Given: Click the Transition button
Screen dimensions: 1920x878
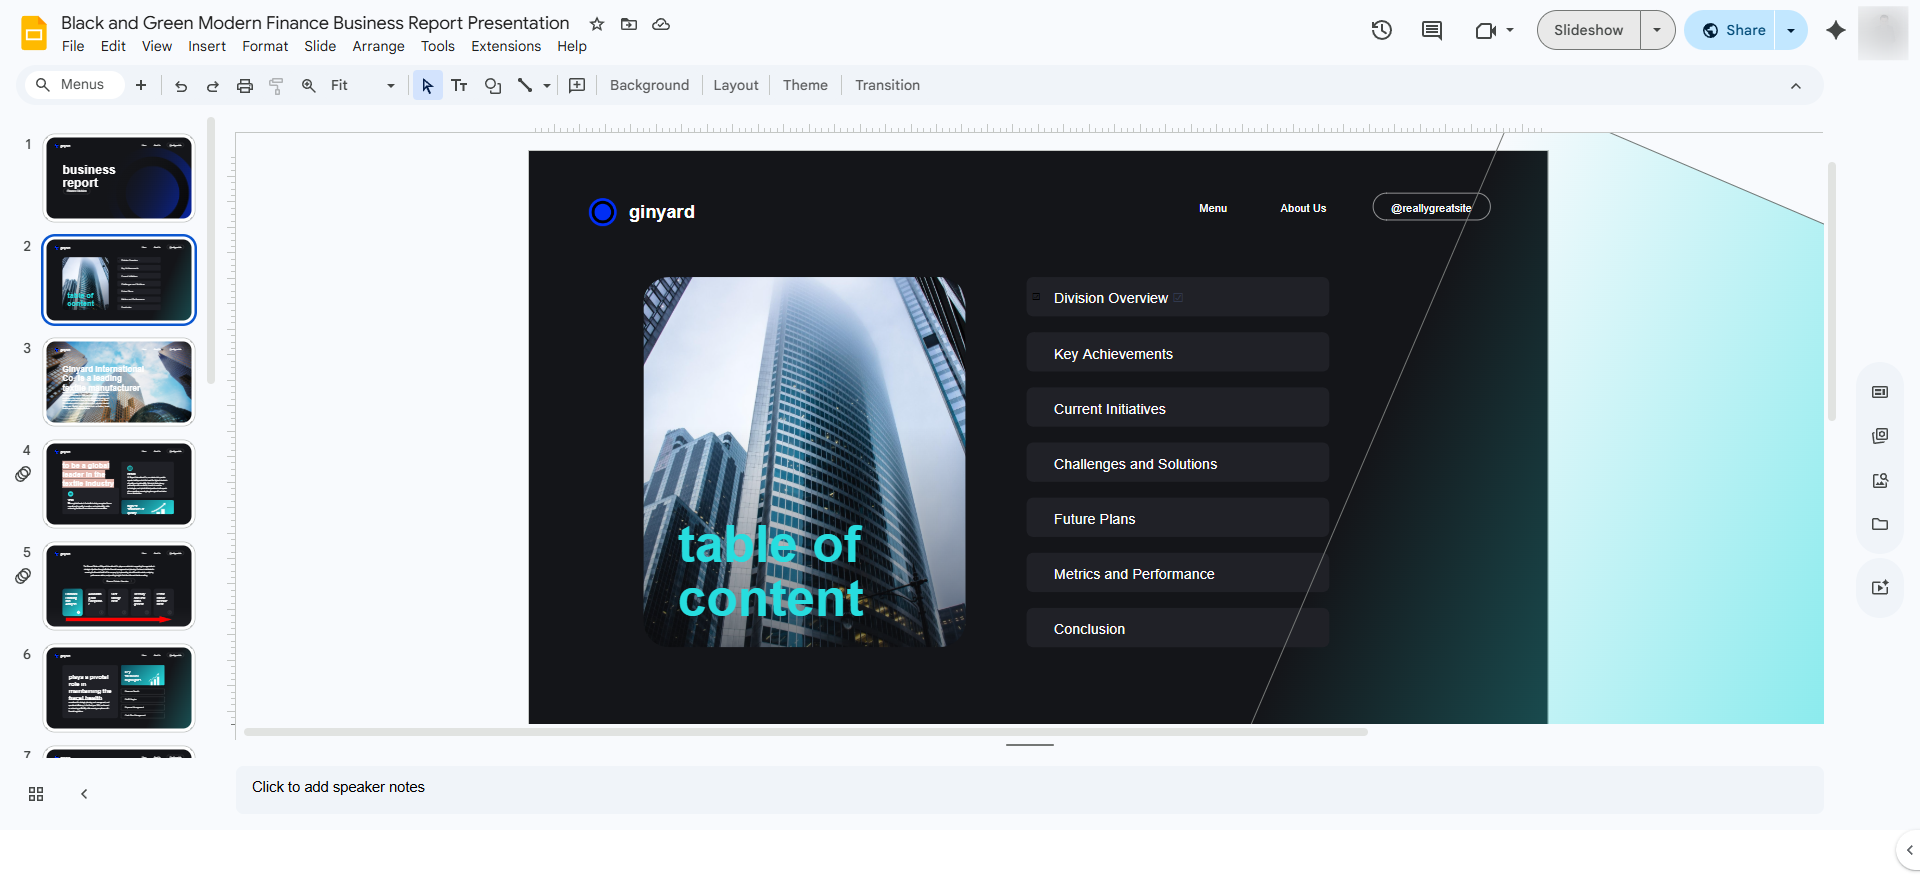Looking at the screenshot, I should click(x=887, y=85).
